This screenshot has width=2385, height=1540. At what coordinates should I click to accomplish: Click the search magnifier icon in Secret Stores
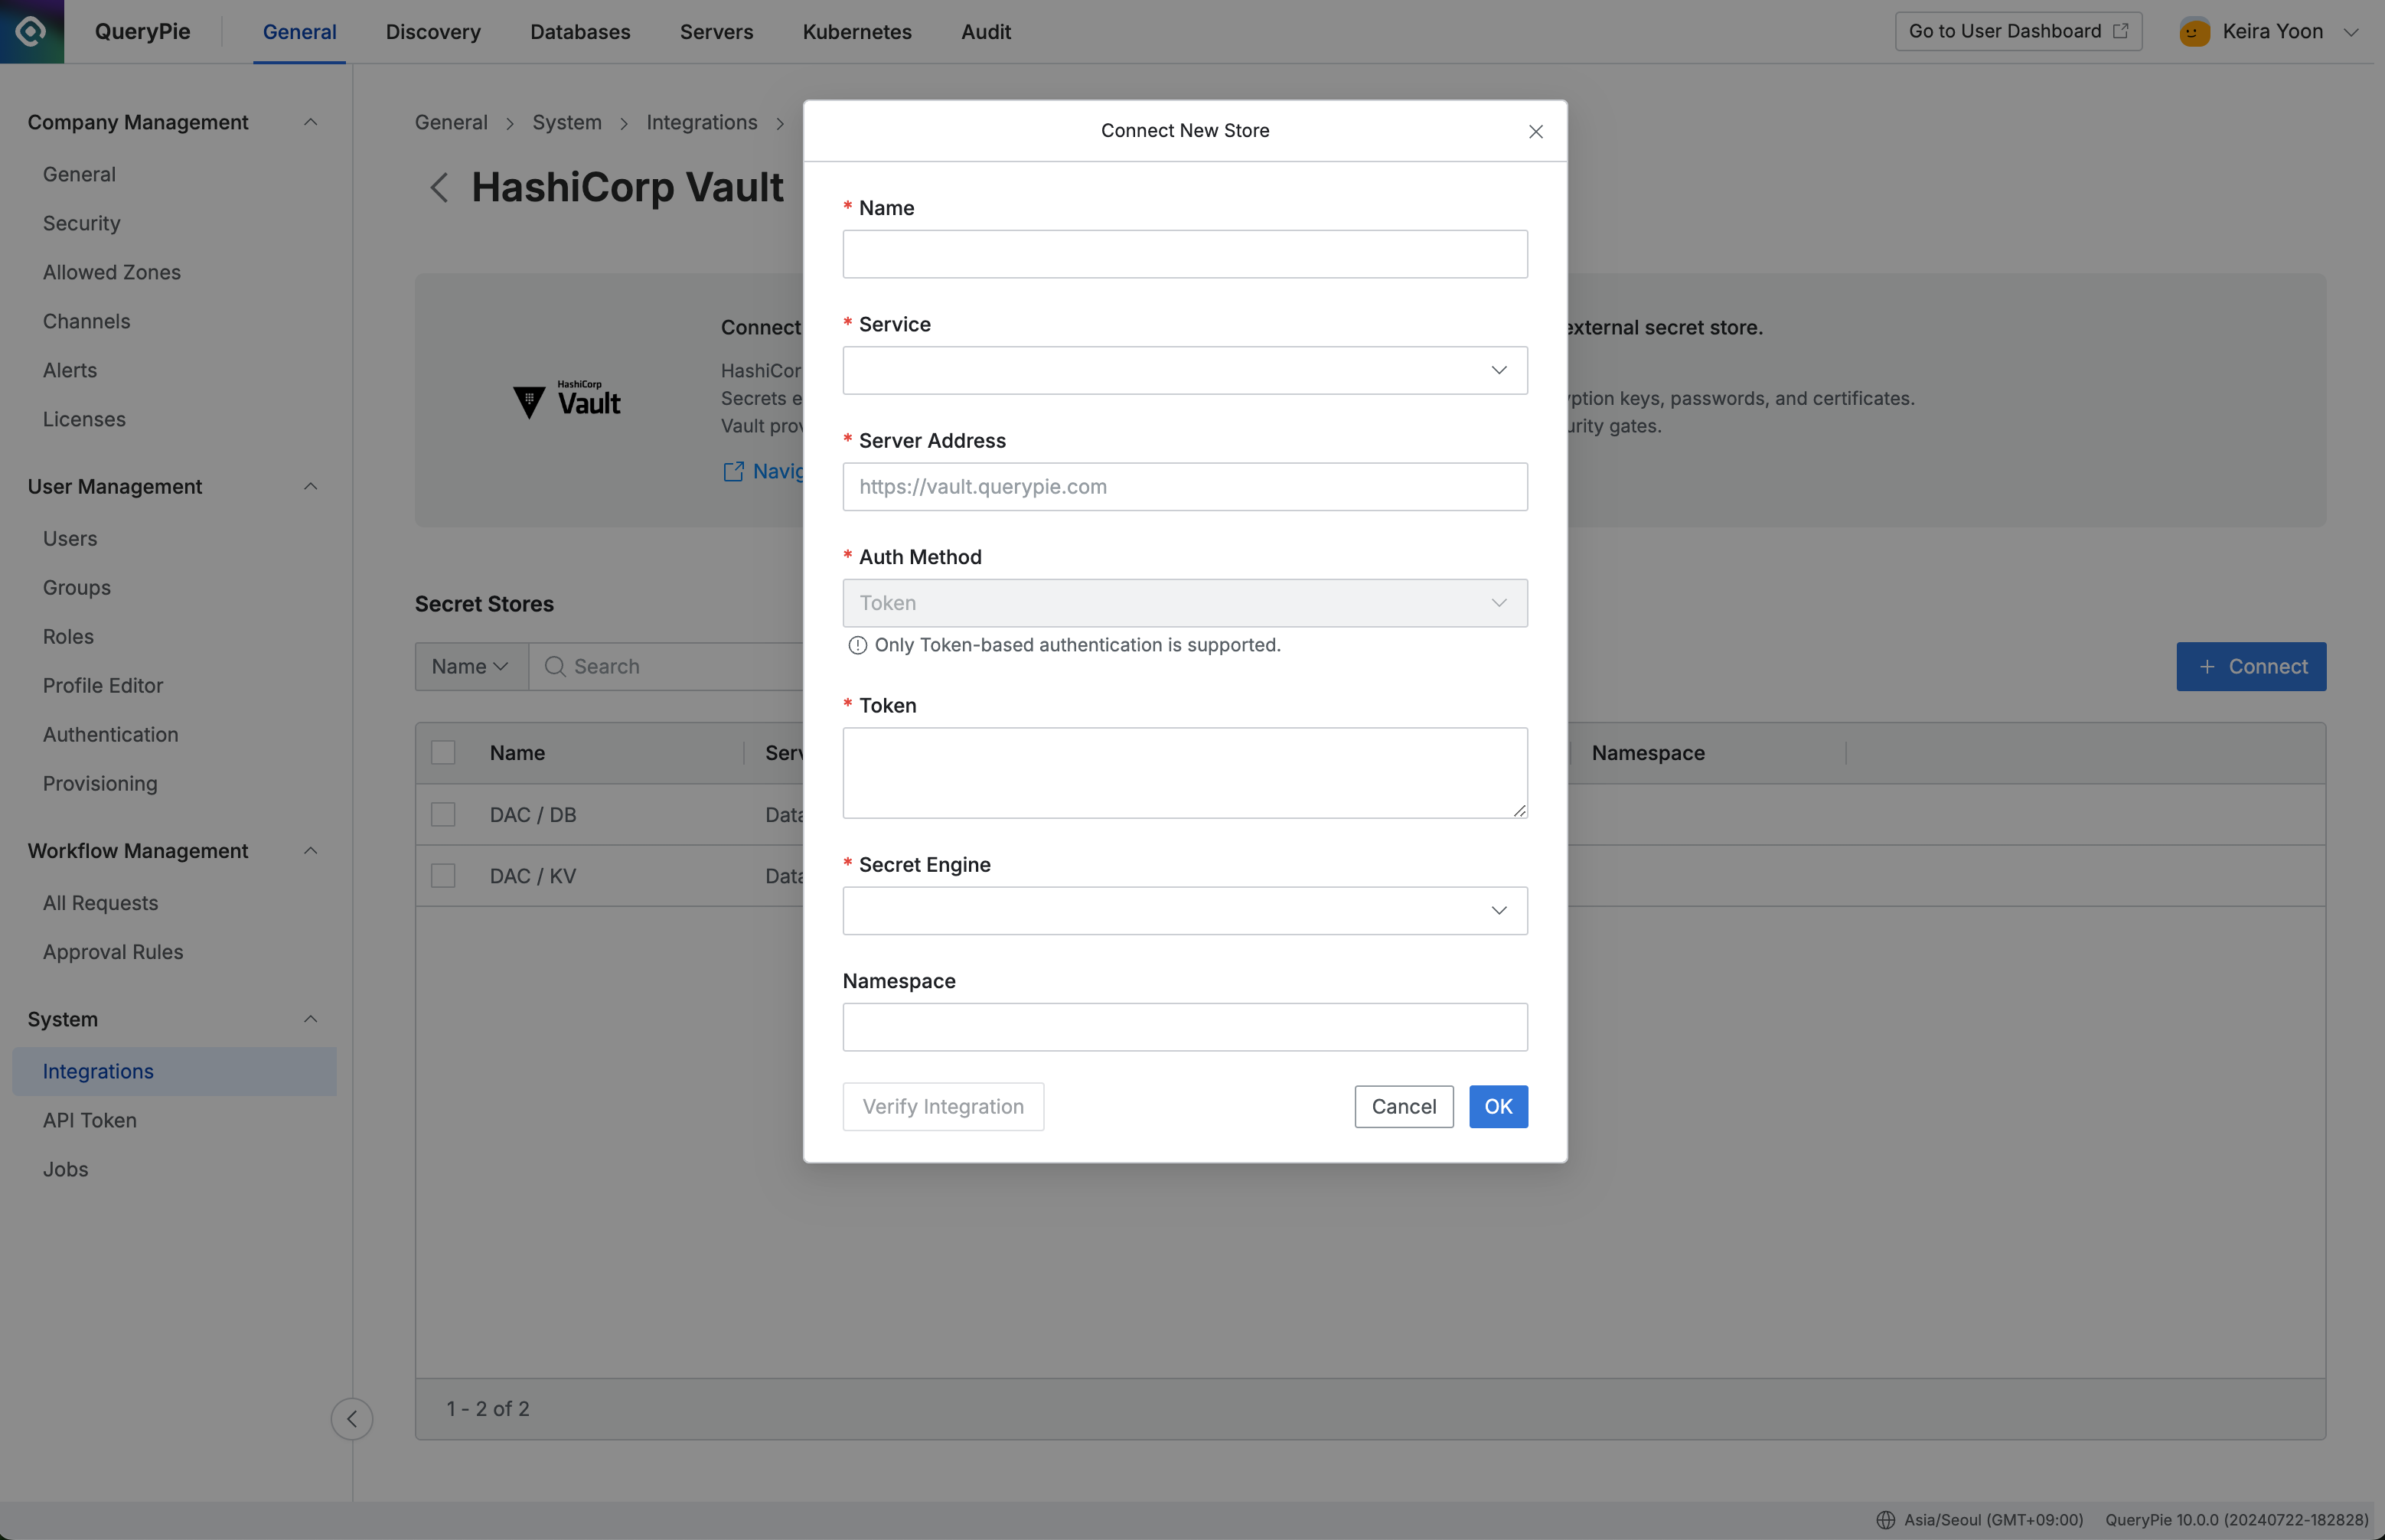tap(555, 666)
